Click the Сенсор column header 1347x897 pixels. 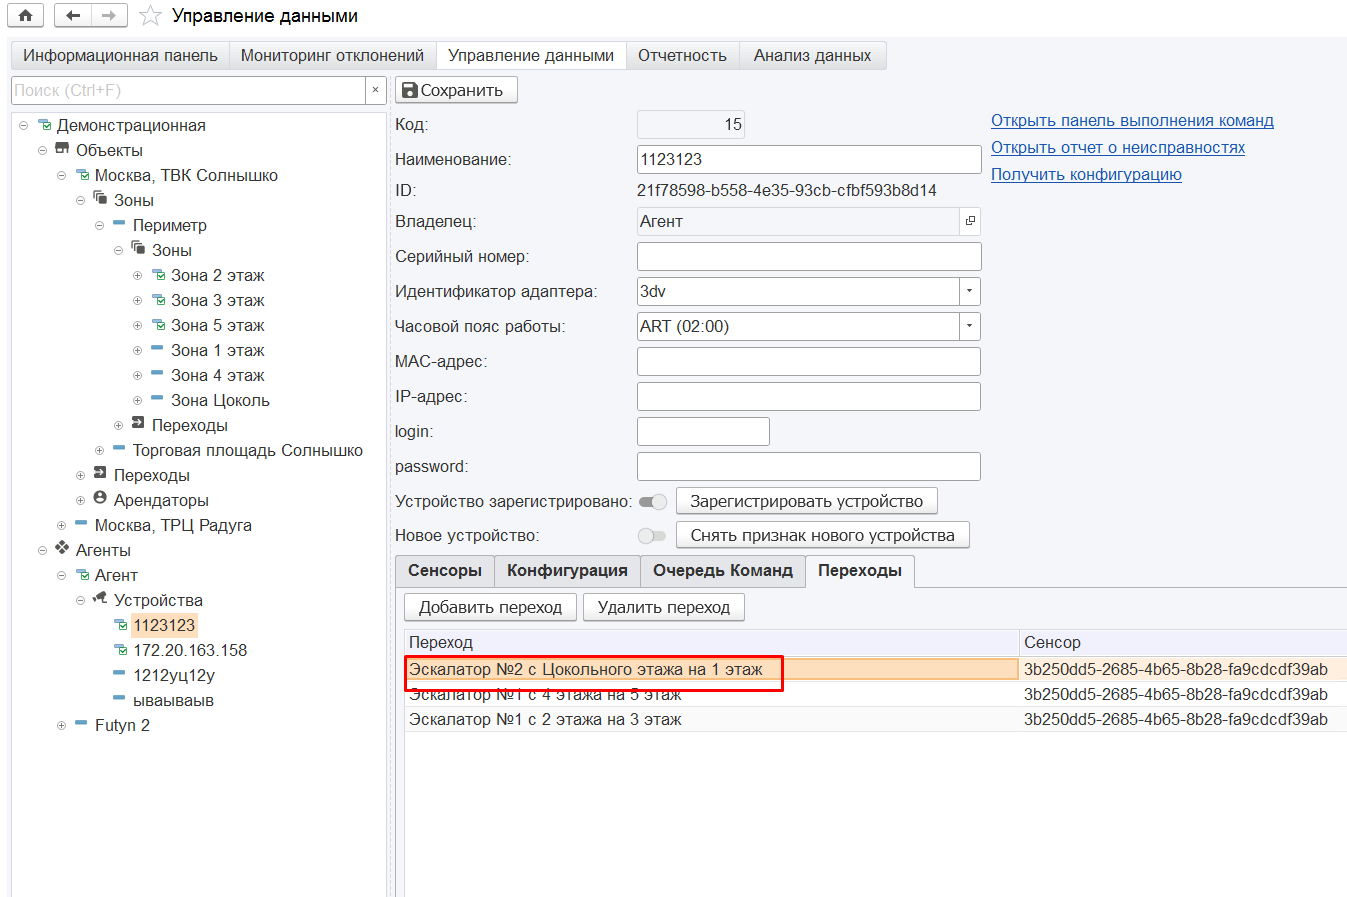coord(1183,642)
